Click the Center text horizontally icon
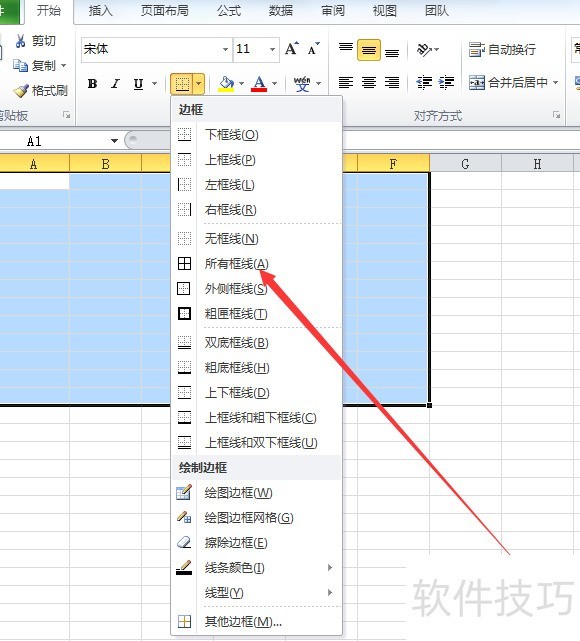Viewport: 580px width, 641px height. [x=369, y=83]
